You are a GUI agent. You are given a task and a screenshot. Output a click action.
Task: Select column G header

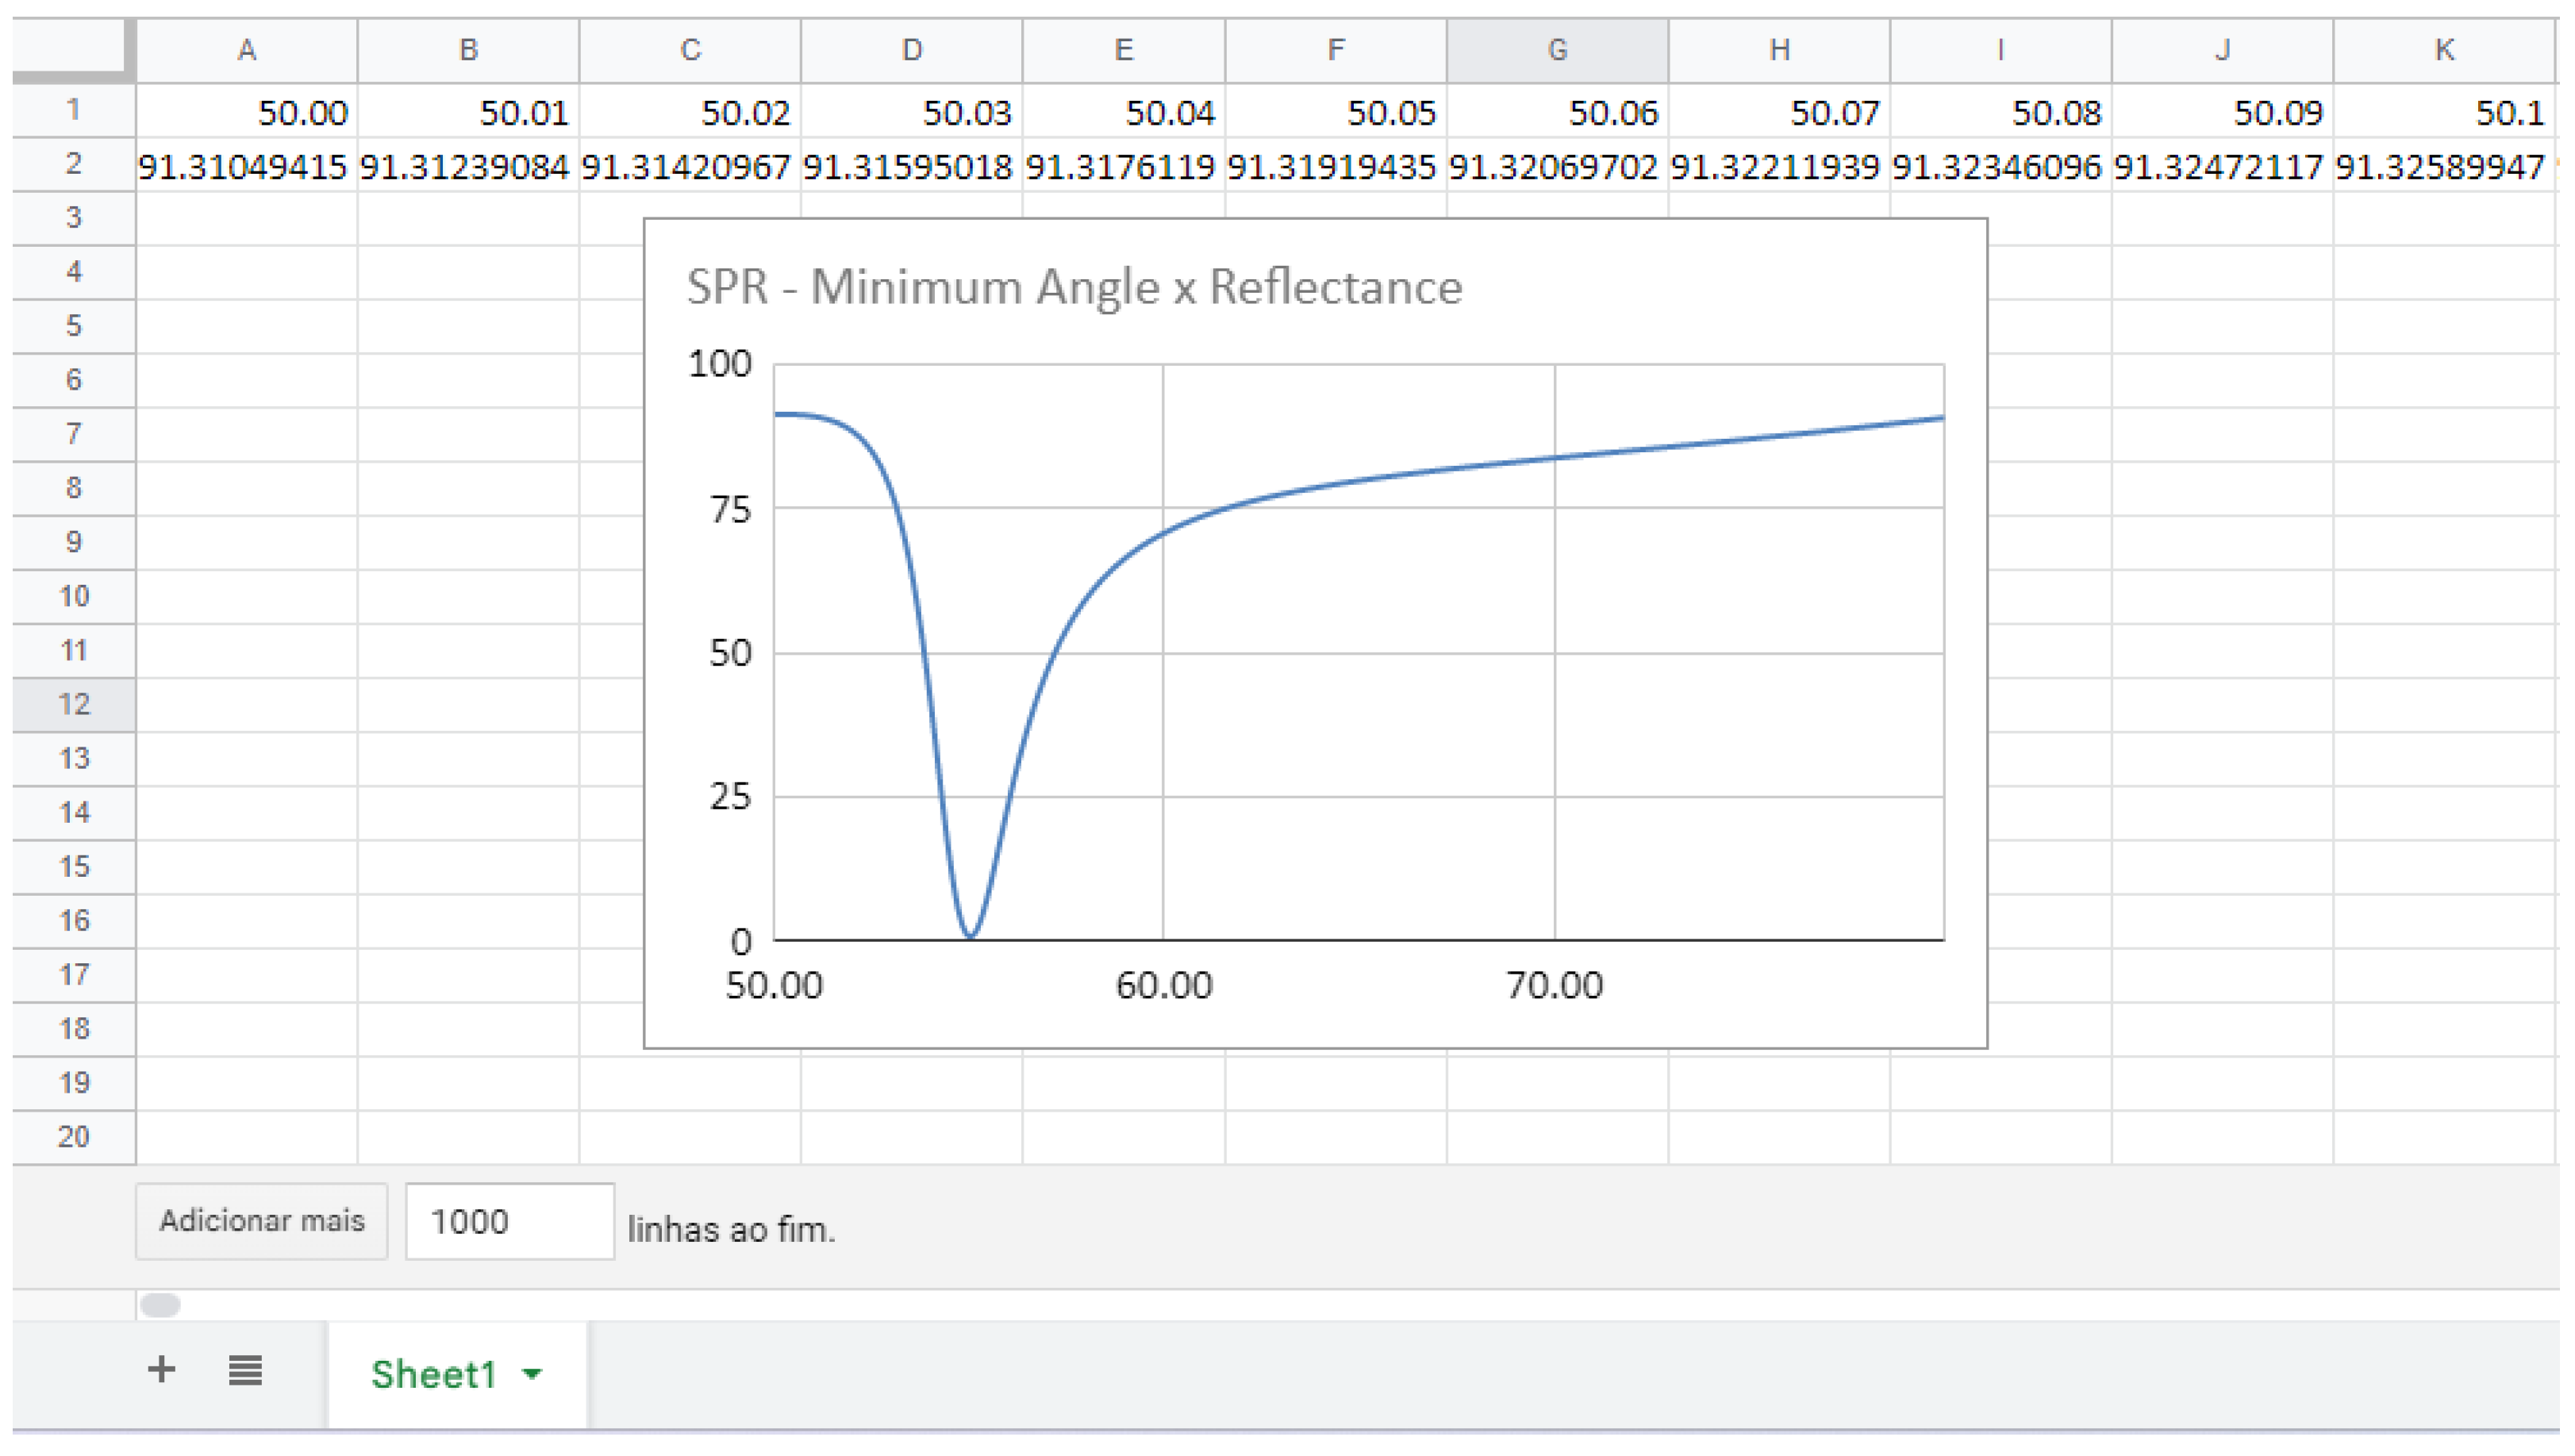point(1557,50)
